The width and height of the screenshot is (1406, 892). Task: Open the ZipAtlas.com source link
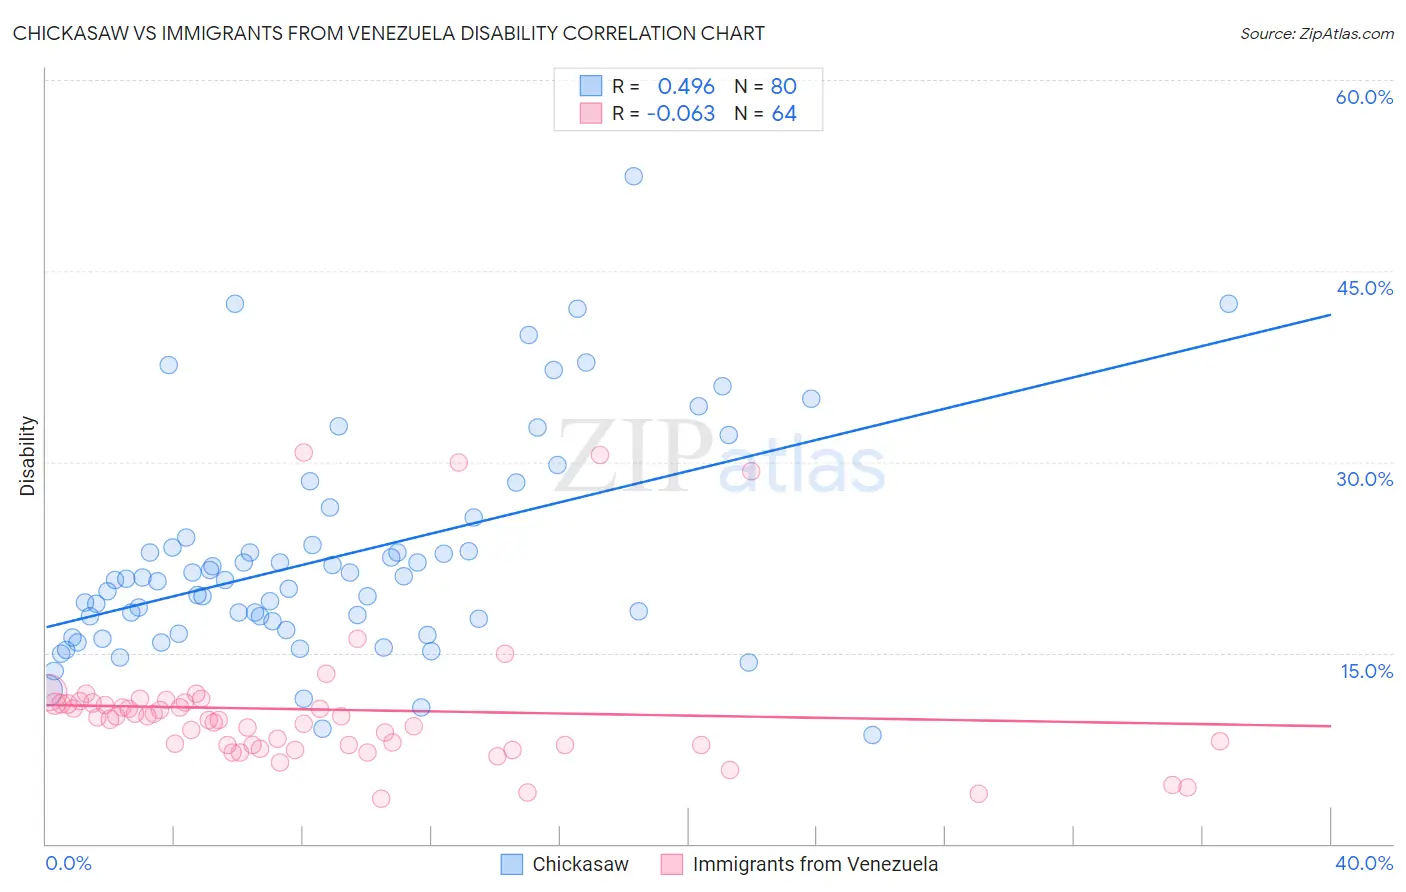1317,33
